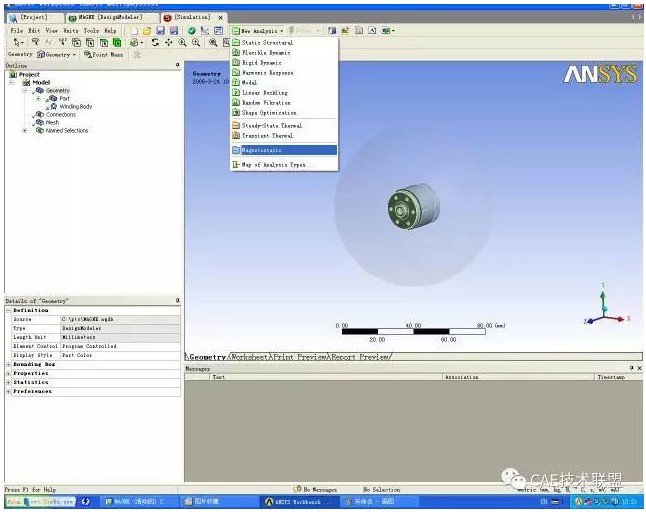The width and height of the screenshot is (646, 512).
Task: Open the View menu
Action: click(51, 31)
